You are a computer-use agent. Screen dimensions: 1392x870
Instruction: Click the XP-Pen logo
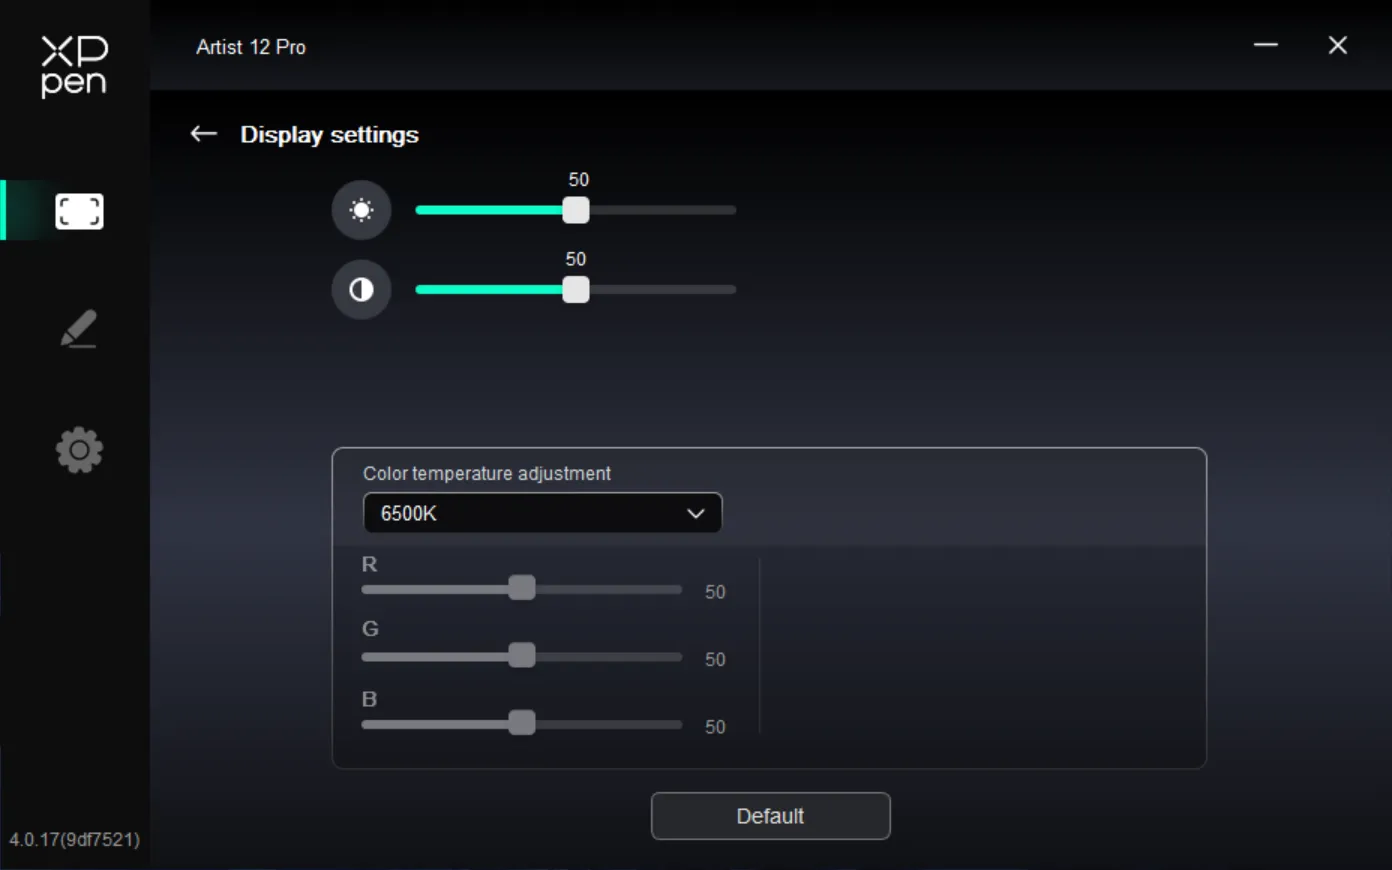coord(74,66)
